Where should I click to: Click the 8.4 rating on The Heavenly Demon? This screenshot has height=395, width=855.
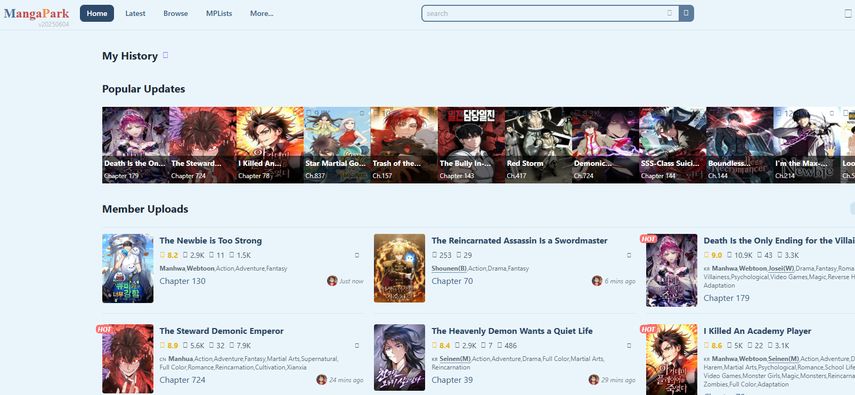coord(441,345)
